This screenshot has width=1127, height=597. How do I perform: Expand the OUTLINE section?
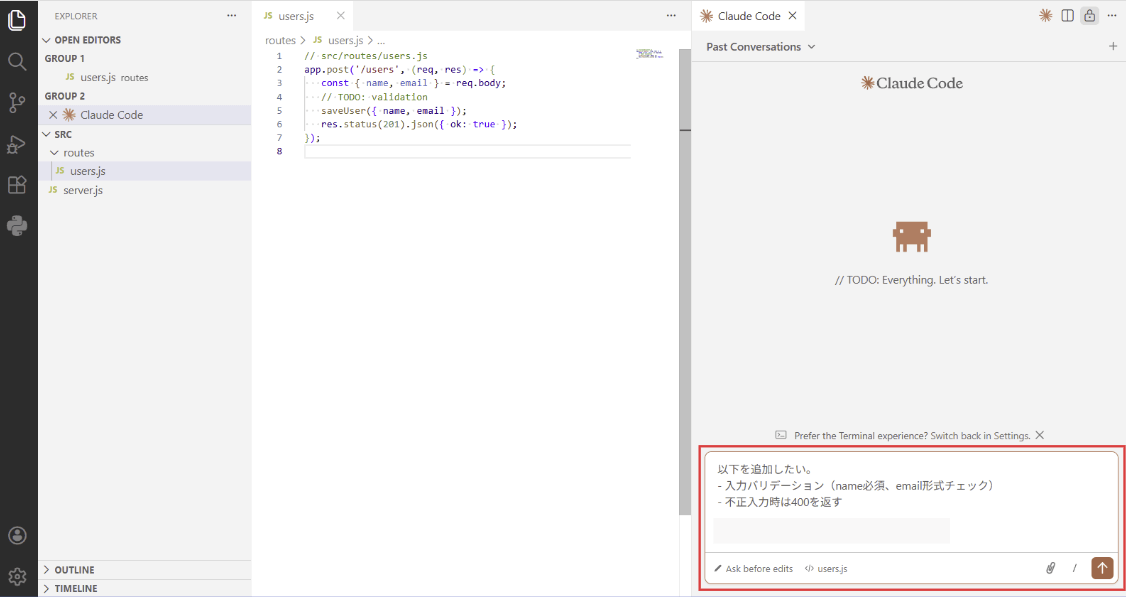(x=74, y=570)
